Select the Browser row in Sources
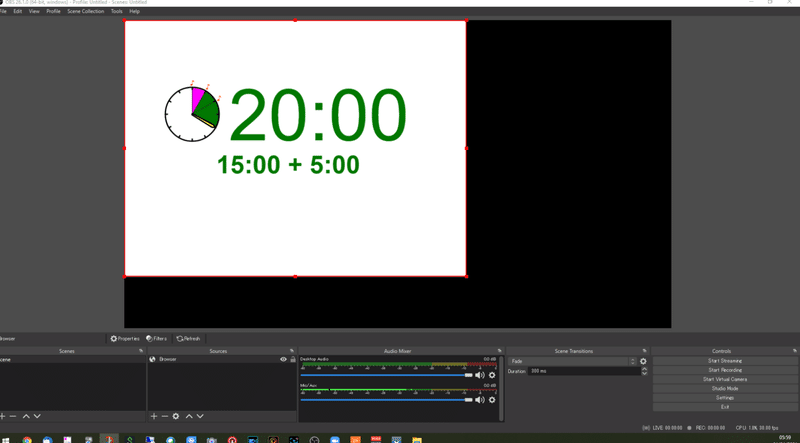Screen dimensions: 800x443 pyautogui.click(x=222, y=359)
